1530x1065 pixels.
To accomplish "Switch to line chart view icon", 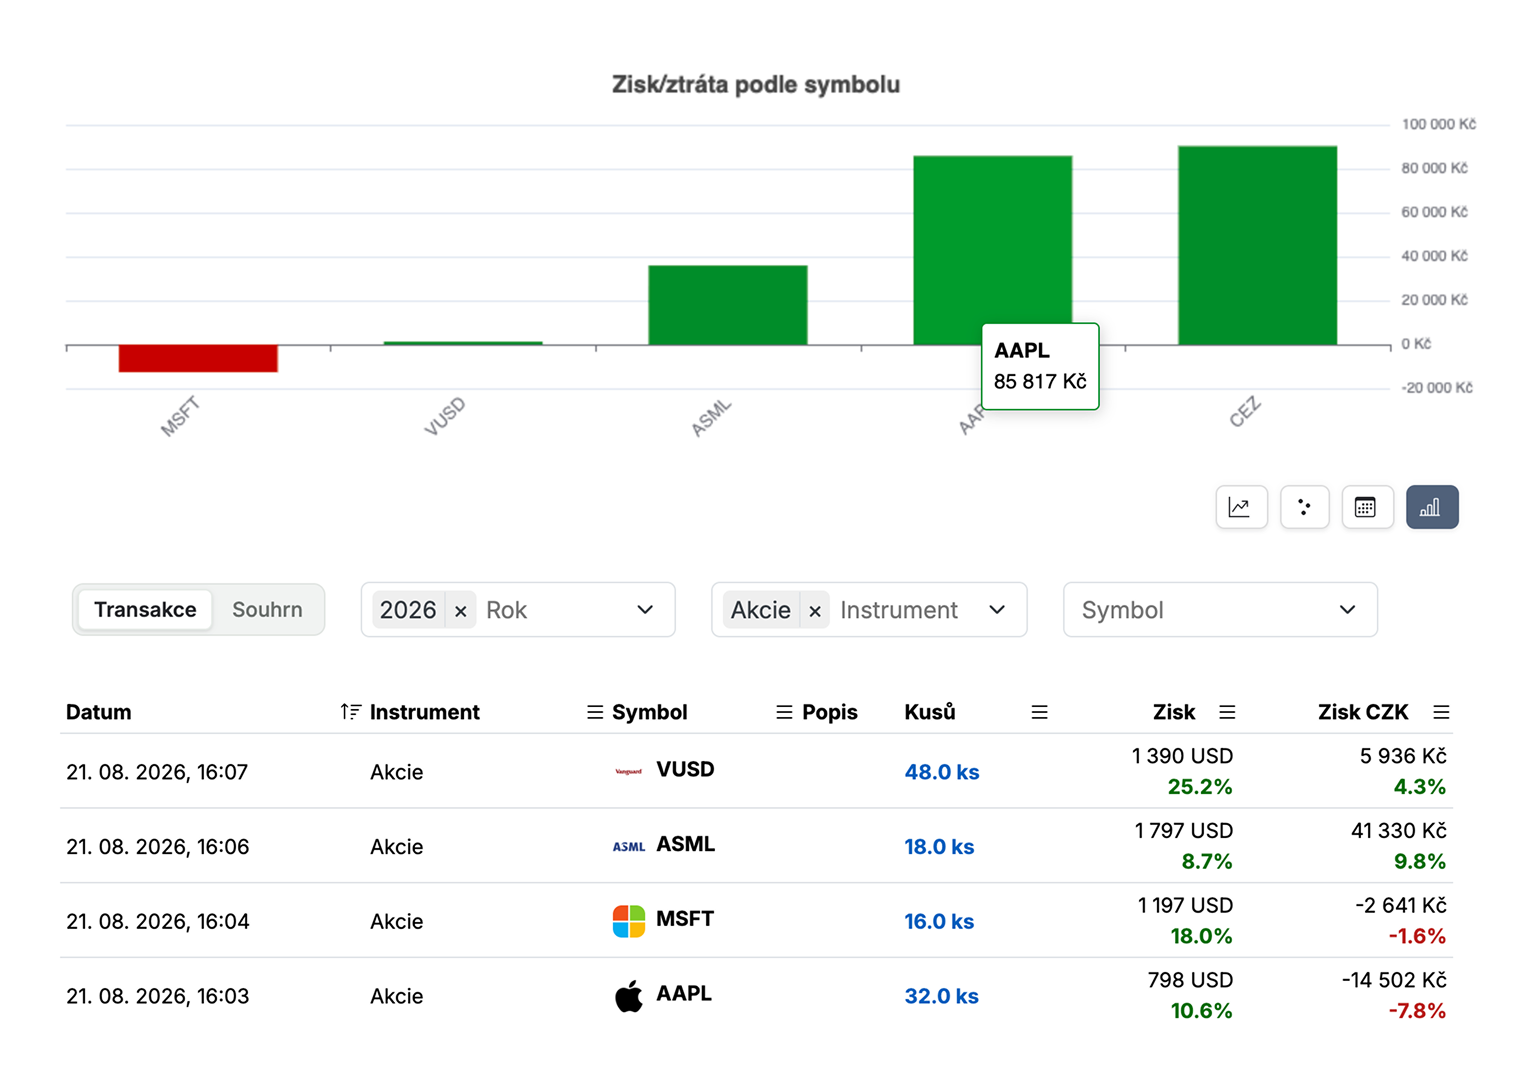I will [1241, 507].
